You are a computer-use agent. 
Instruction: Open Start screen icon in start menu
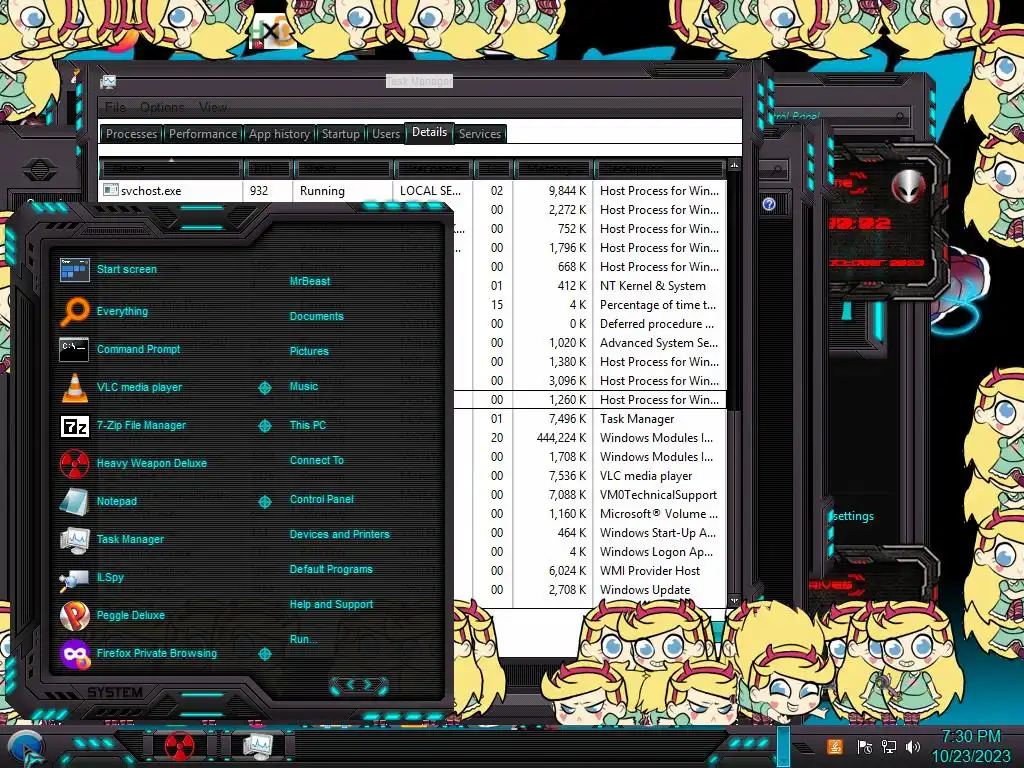pyautogui.click(x=74, y=269)
